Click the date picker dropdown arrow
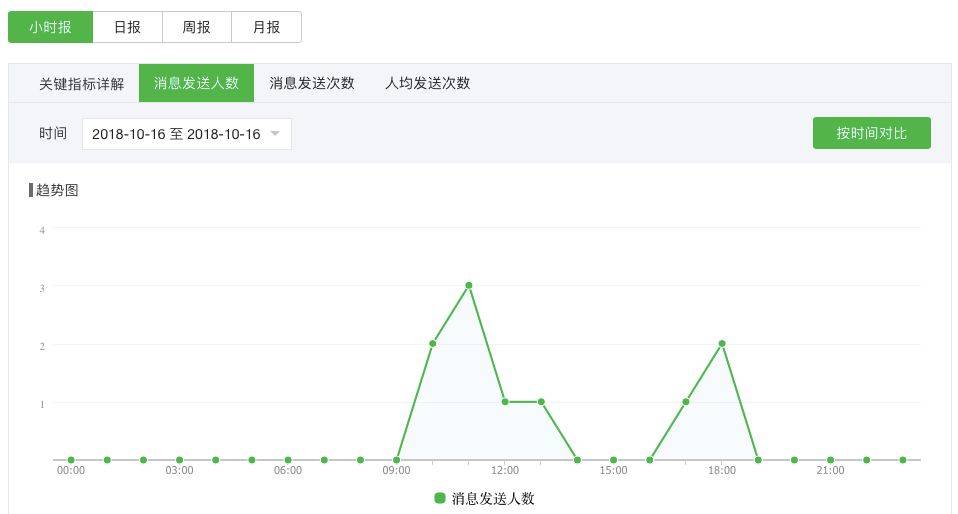958x514 pixels. 275,134
